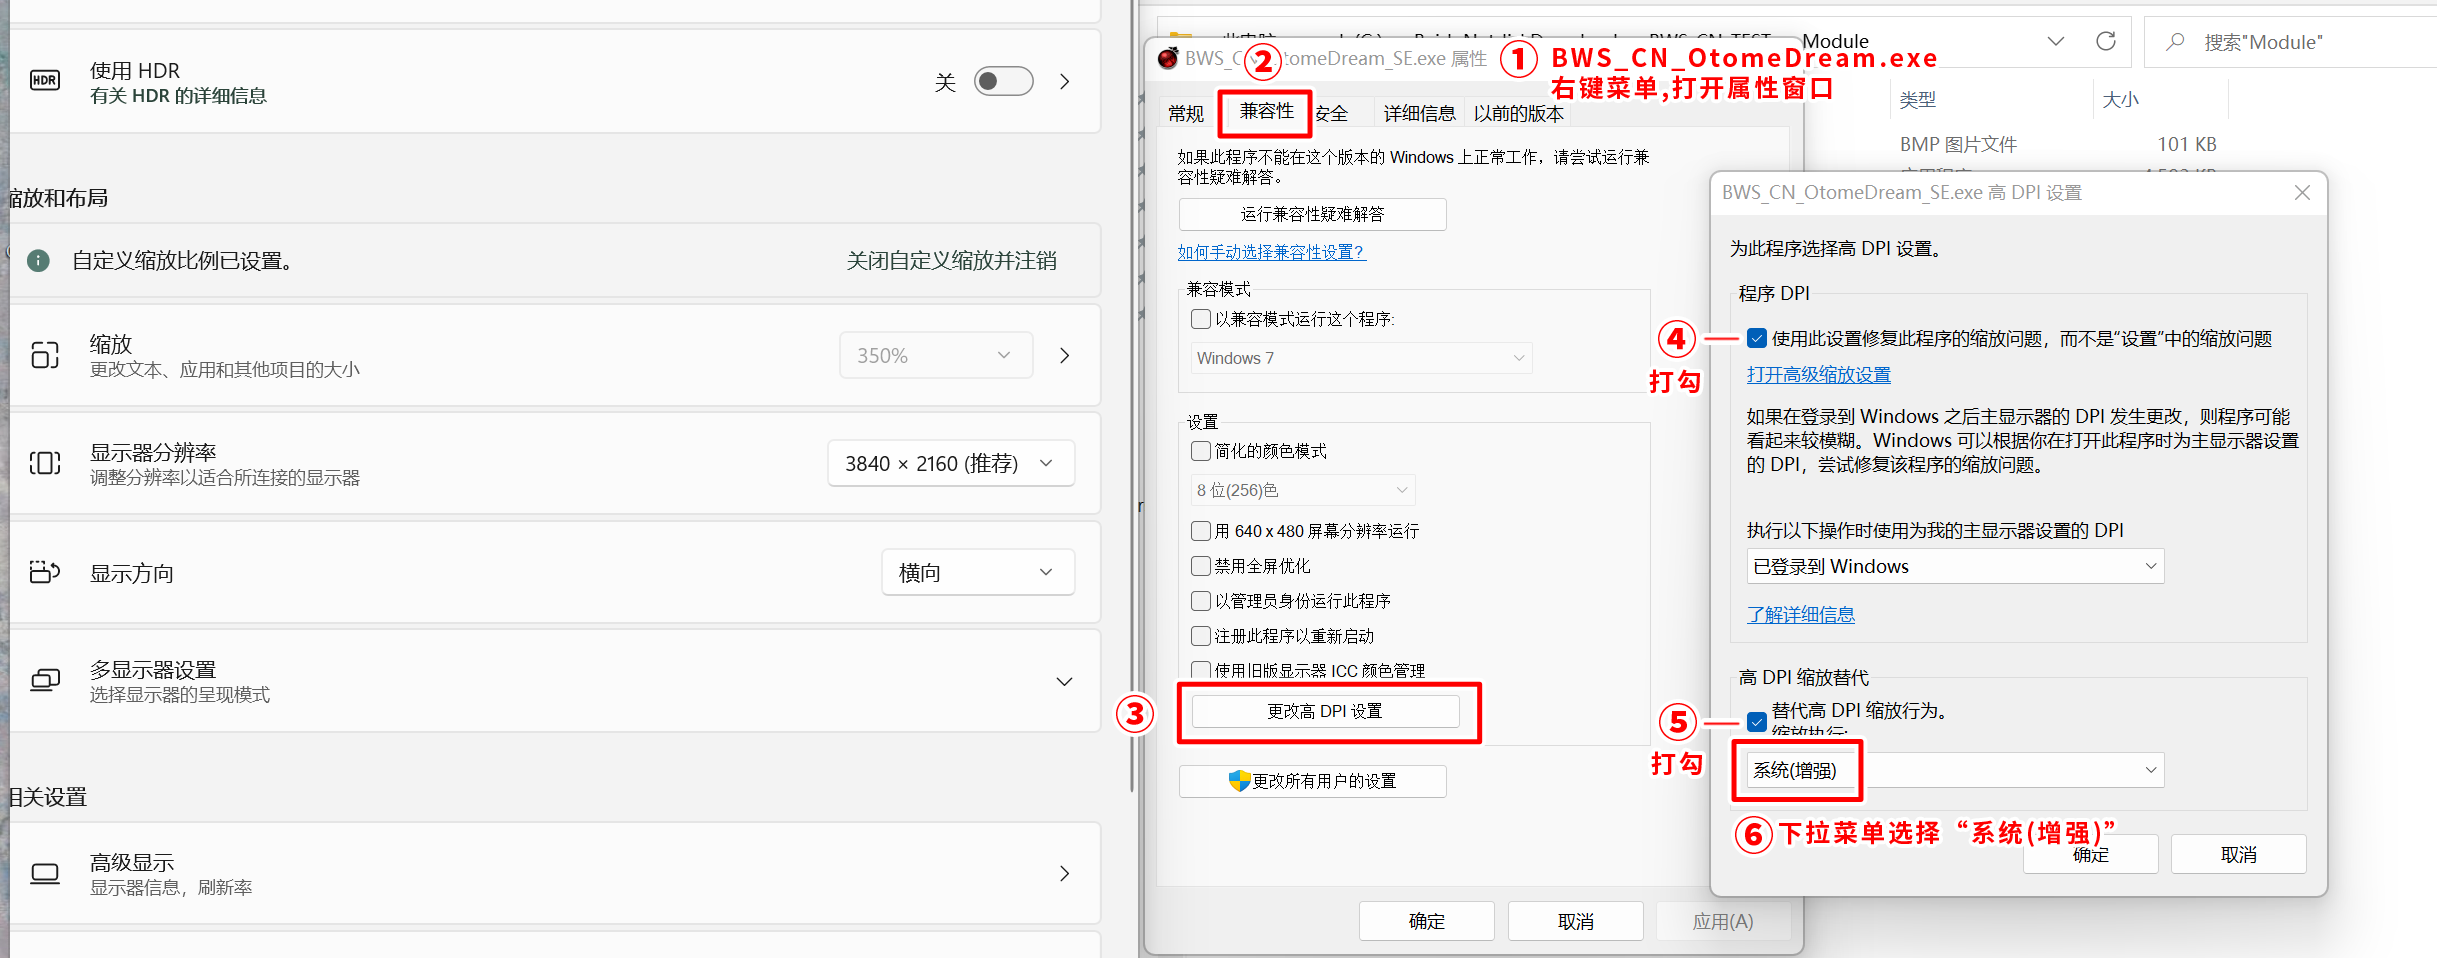
Task: Switch to the 详细信息 tab
Action: click(1419, 114)
